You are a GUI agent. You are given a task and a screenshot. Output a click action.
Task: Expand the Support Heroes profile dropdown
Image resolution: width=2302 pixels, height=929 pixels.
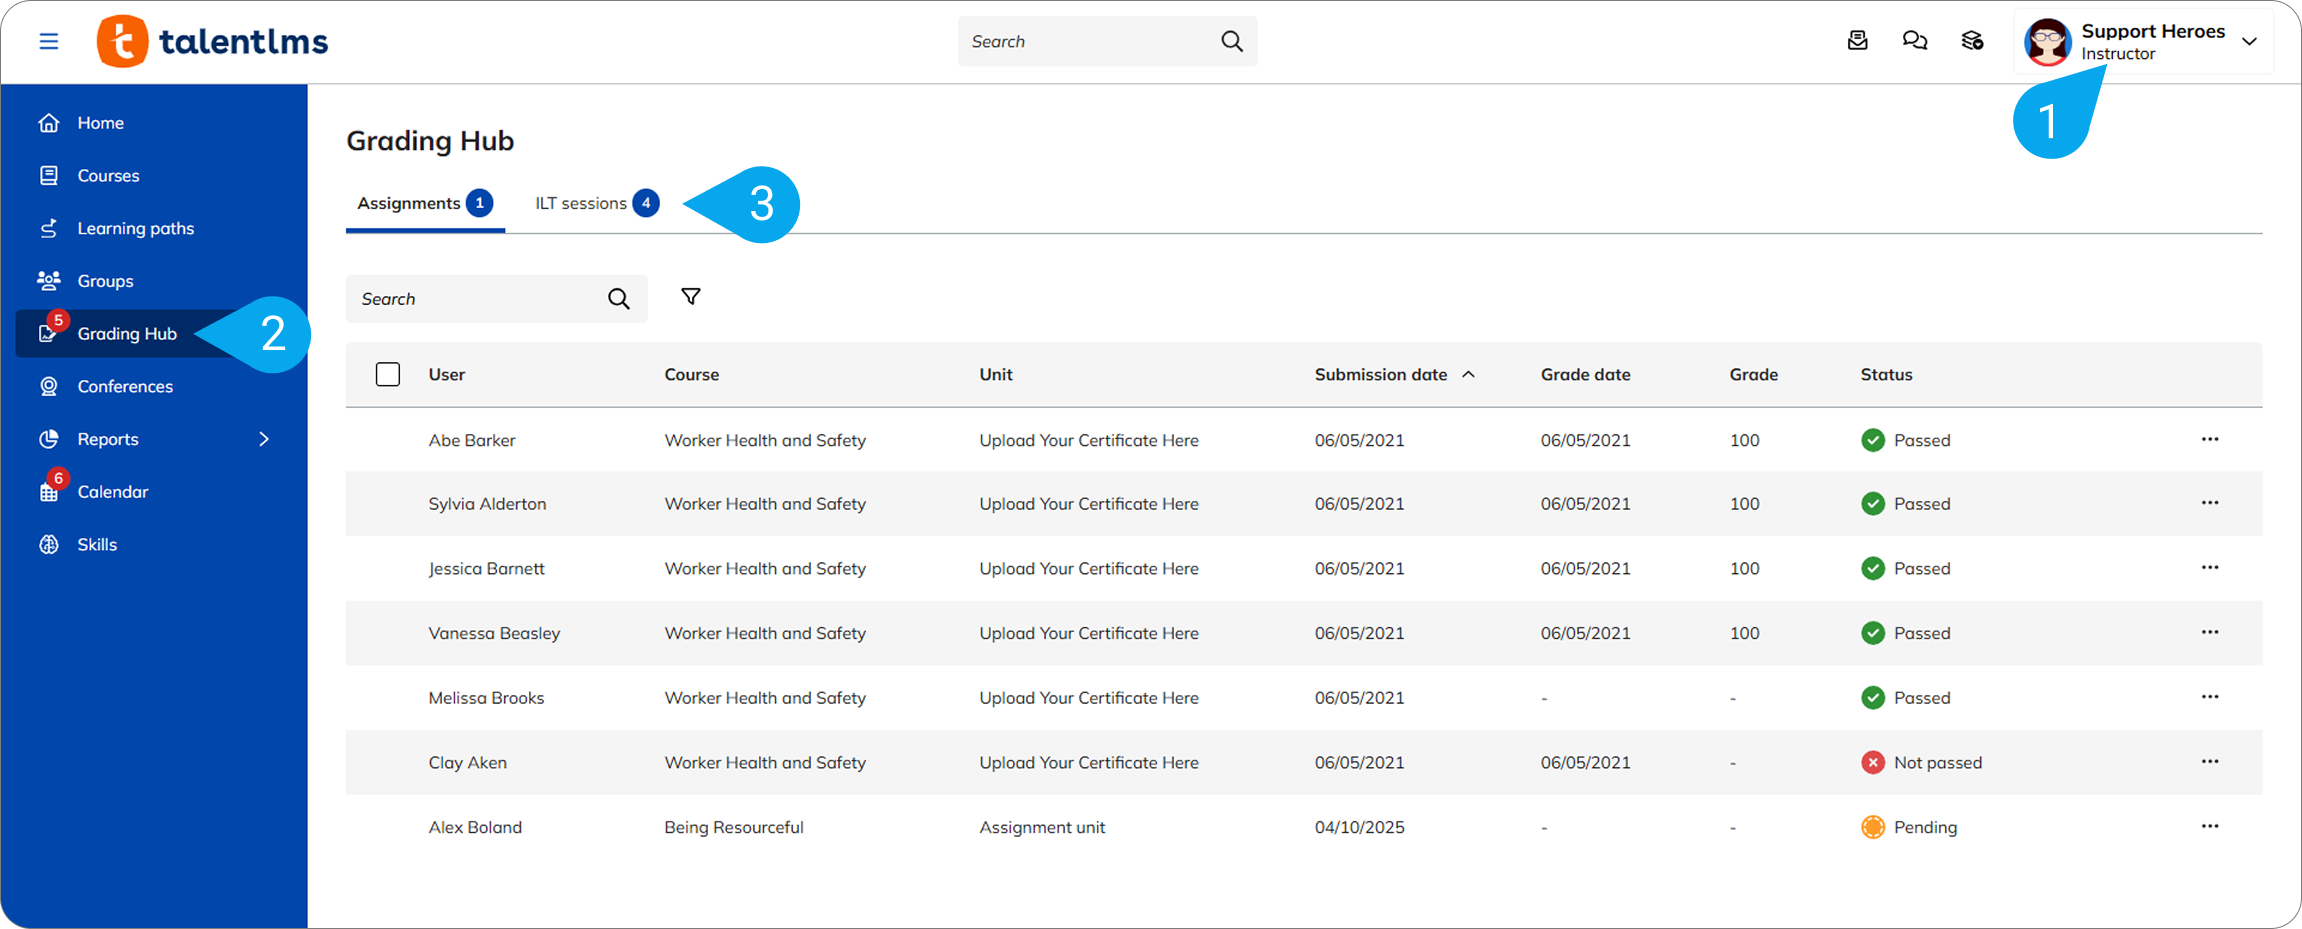2249,42
